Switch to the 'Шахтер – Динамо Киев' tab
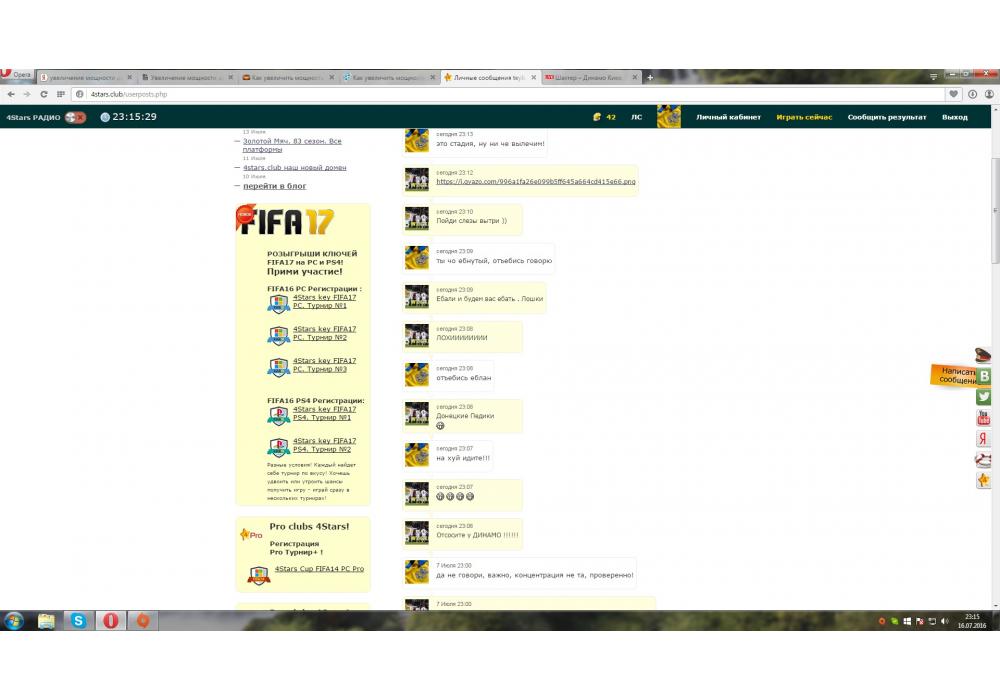The image size is (1000, 700). [588, 77]
